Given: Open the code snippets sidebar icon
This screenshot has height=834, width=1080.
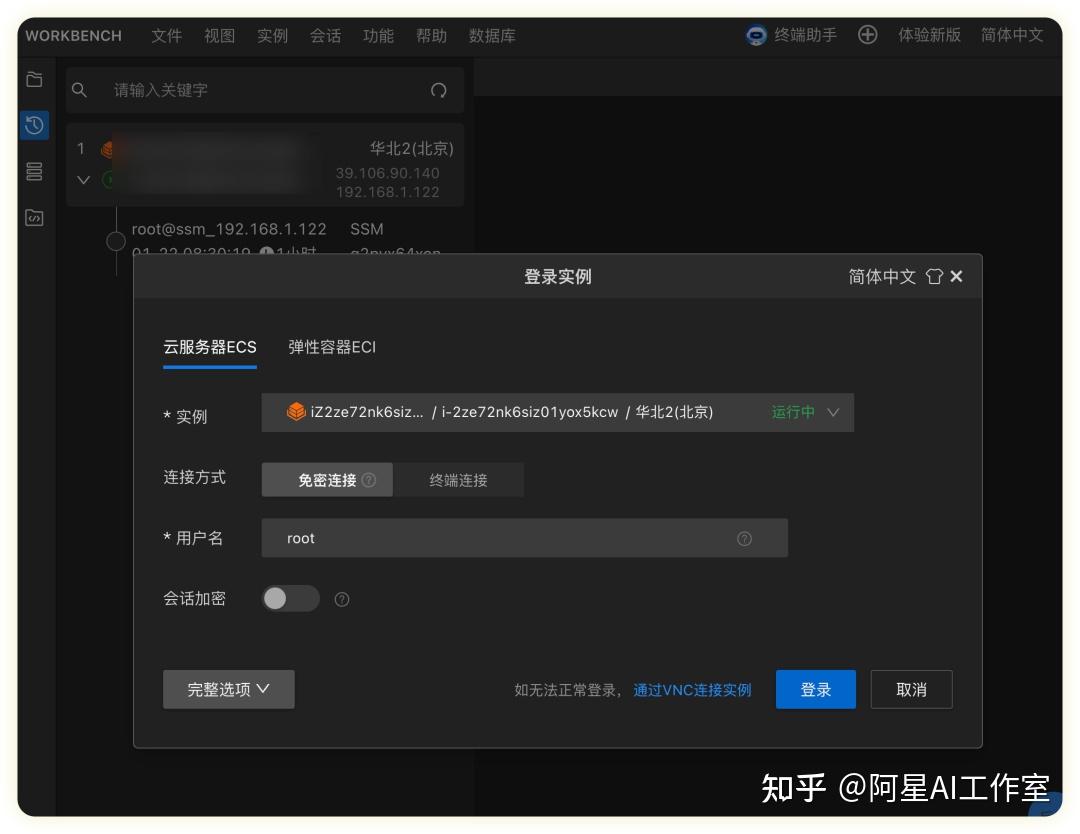Looking at the screenshot, I should (34, 217).
